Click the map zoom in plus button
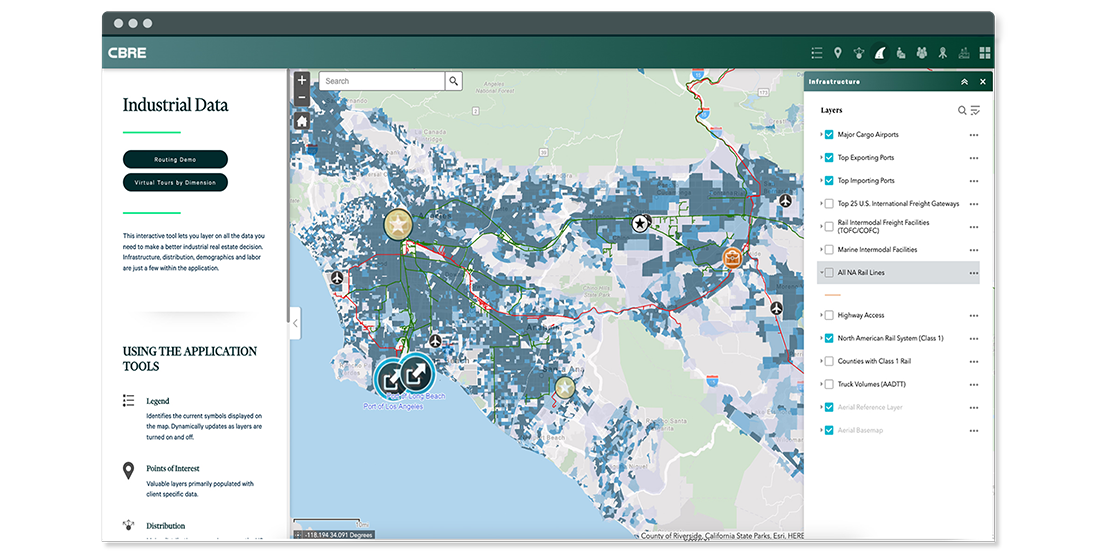1104x552 pixels. click(x=302, y=80)
